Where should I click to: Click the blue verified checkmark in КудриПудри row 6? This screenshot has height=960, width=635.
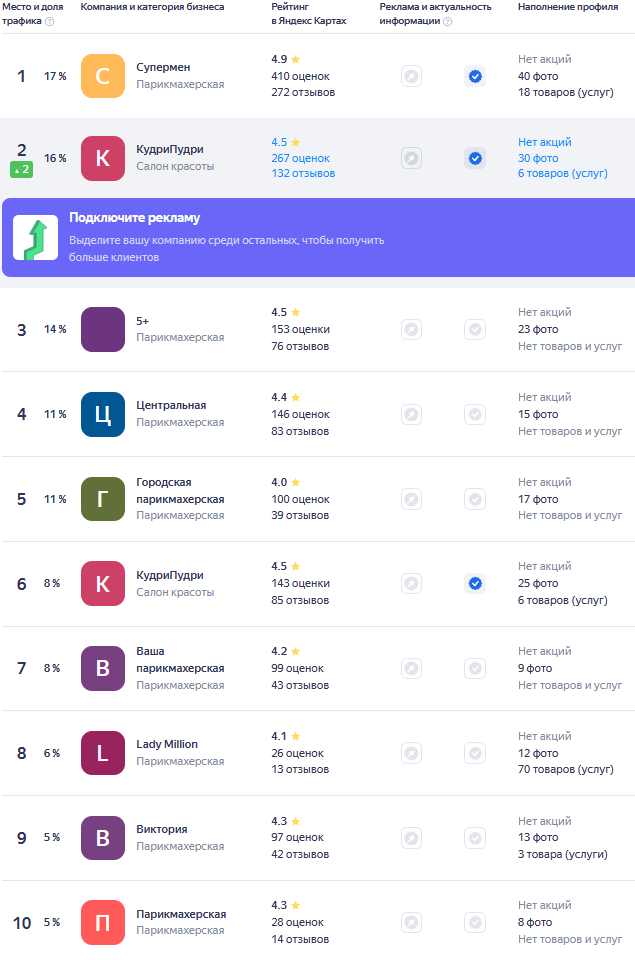(x=475, y=583)
